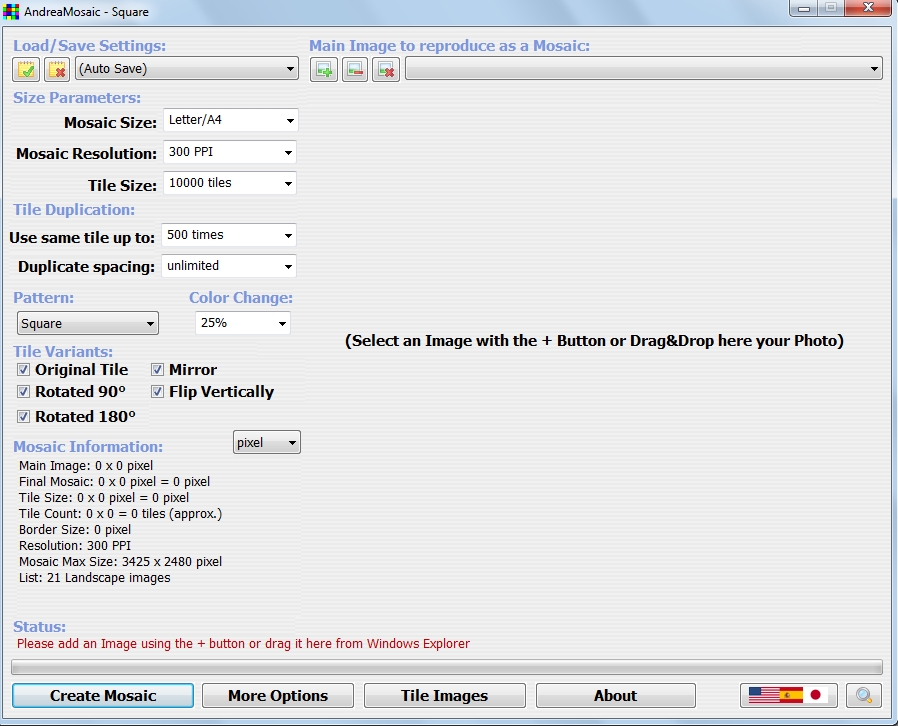Open the language selection flags button
The image size is (898, 726).
789,695
